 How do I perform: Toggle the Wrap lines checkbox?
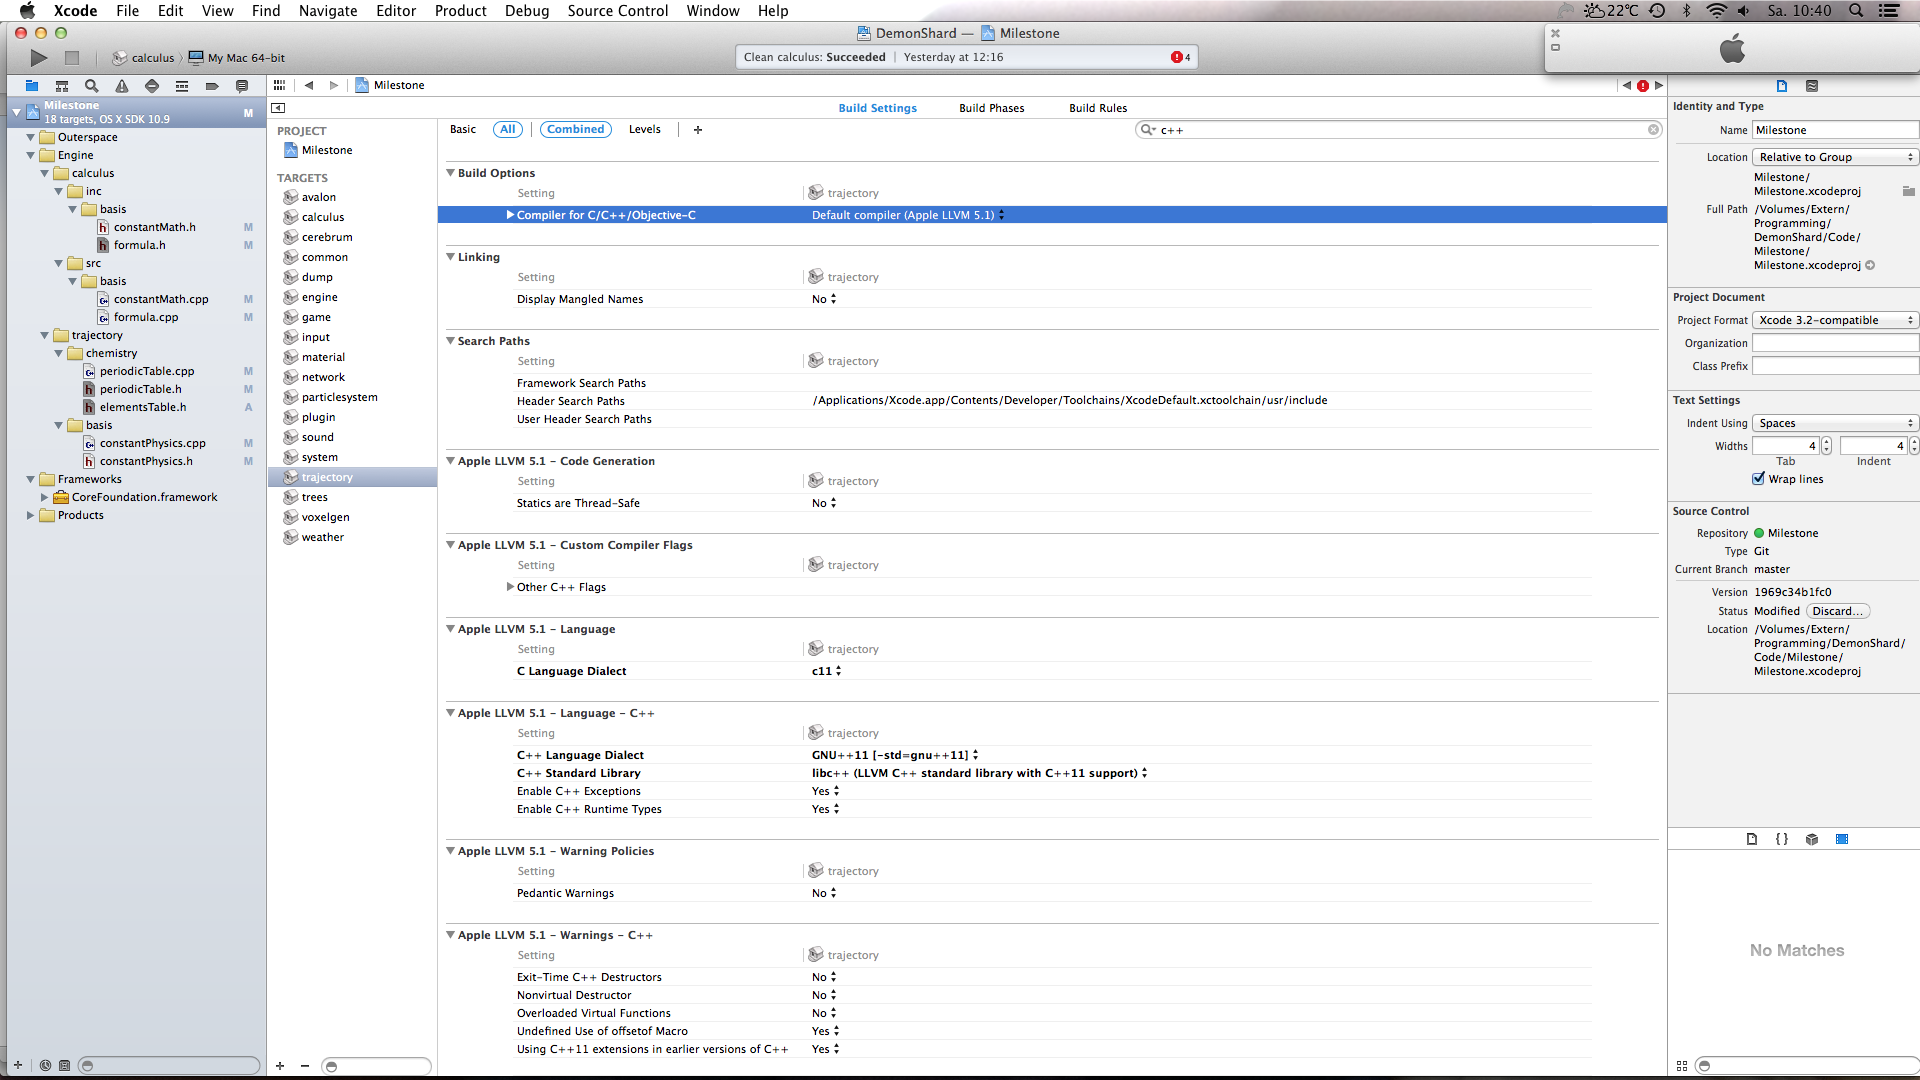coord(1759,479)
